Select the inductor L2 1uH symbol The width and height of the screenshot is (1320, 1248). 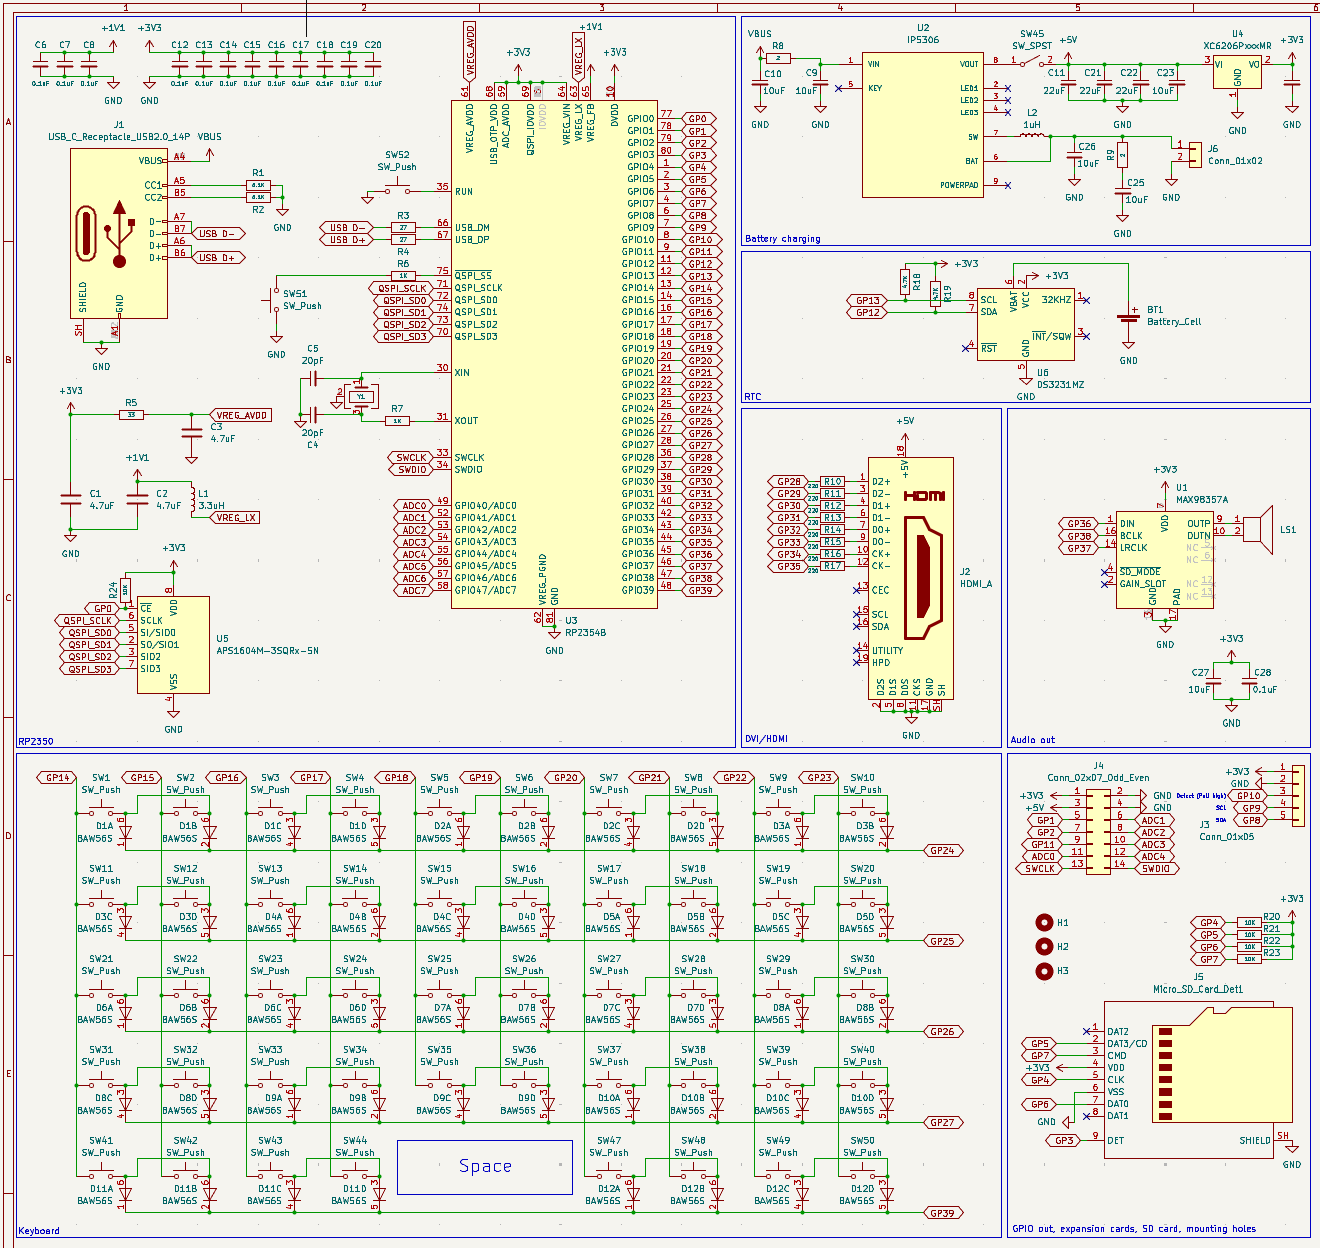tap(1033, 136)
